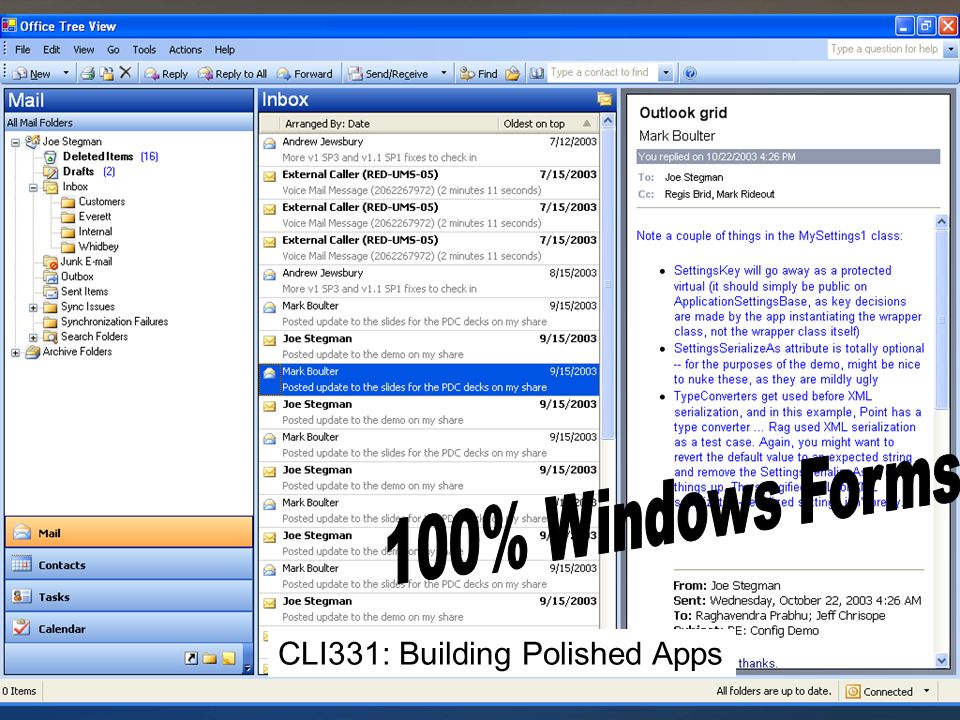Click the New mail button
This screenshot has height=720, width=960.
[32, 73]
